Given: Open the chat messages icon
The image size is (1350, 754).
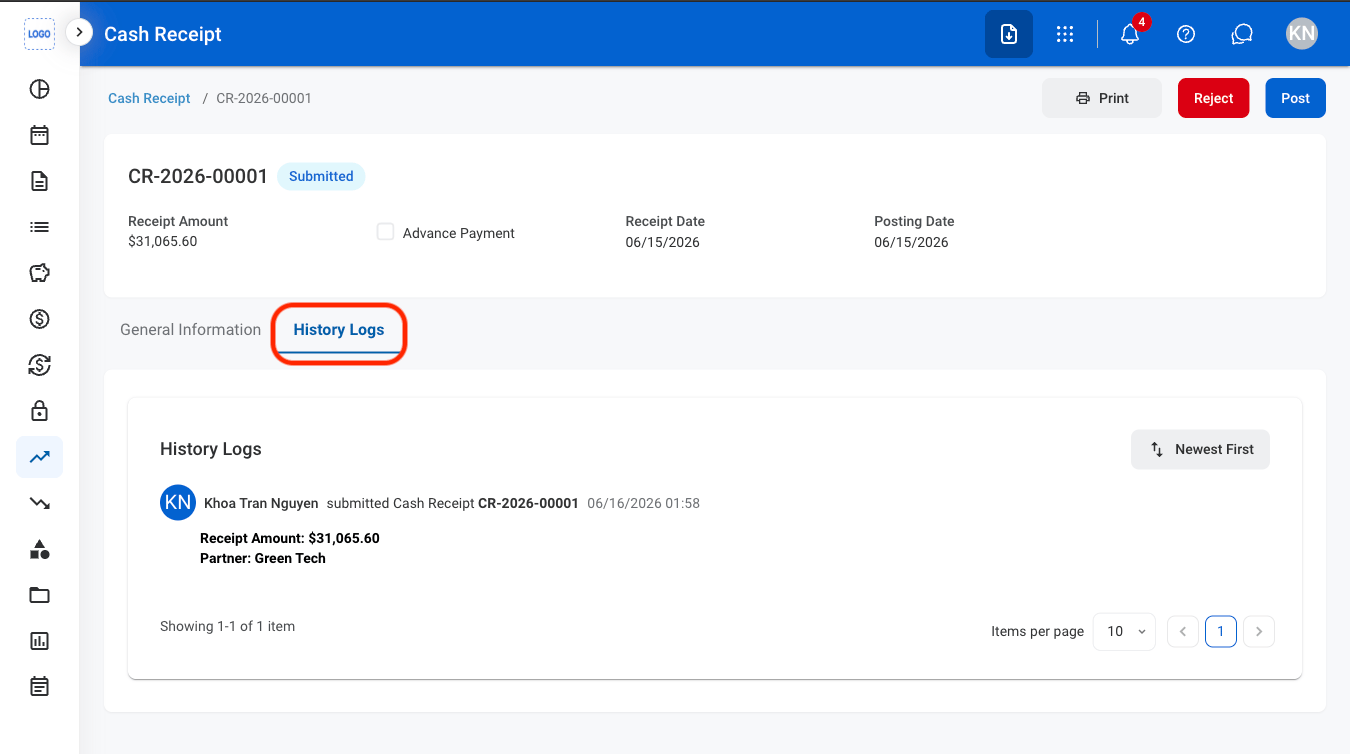Looking at the screenshot, I should coord(1242,34).
